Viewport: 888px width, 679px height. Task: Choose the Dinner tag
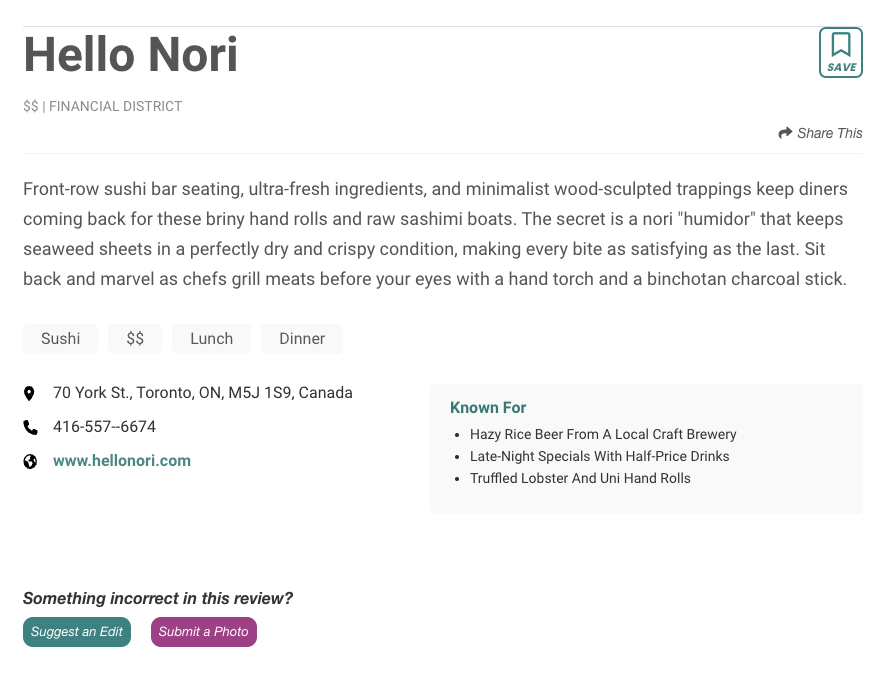coord(302,339)
